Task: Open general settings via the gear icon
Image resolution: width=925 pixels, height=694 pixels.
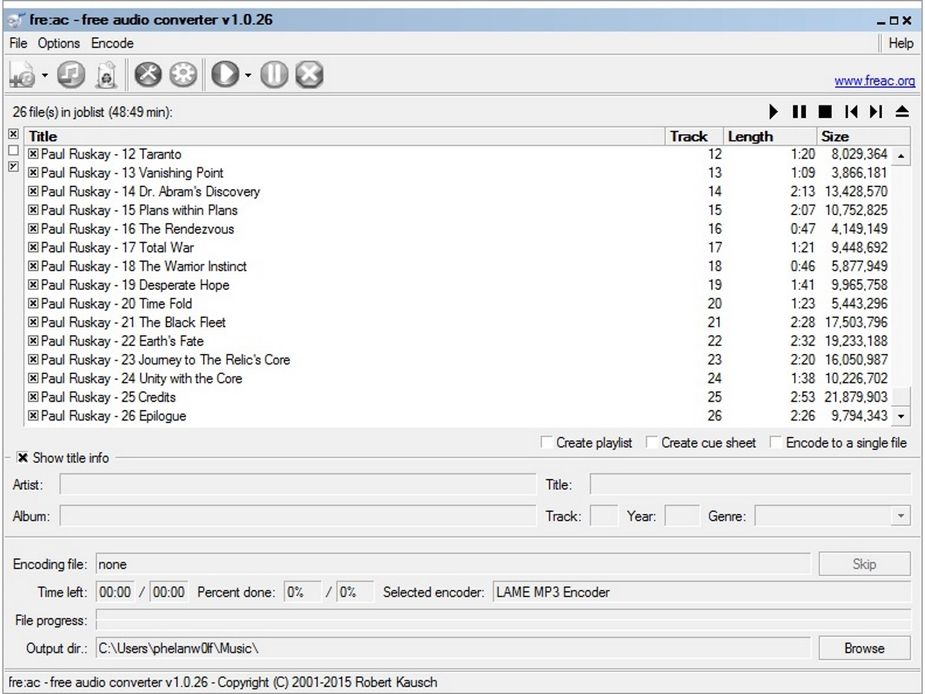Action: pyautogui.click(x=183, y=74)
